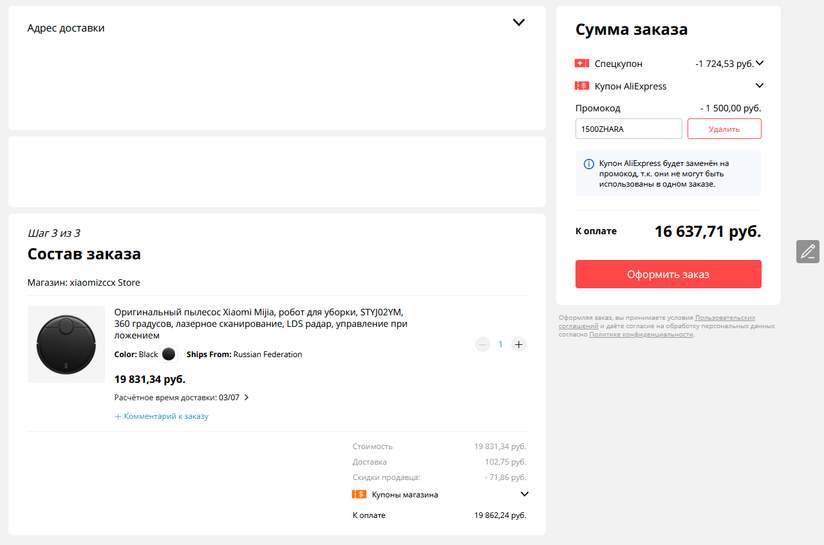This screenshot has width=824, height=545.
Task: Open the Пользовательским соглашением link
Action: click(x=725, y=318)
